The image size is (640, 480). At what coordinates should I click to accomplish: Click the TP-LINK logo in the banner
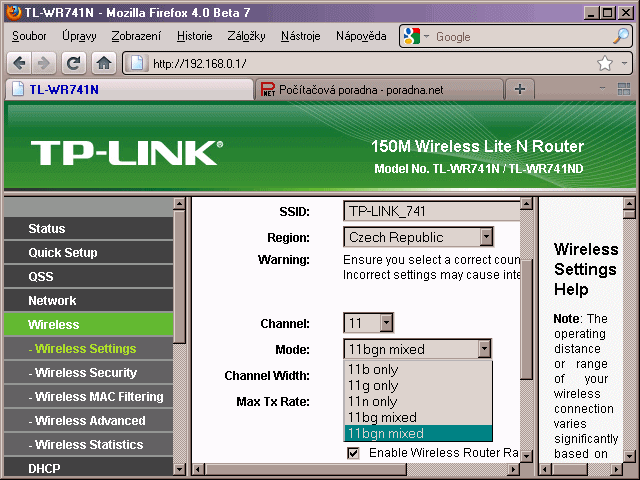(x=127, y=153)
